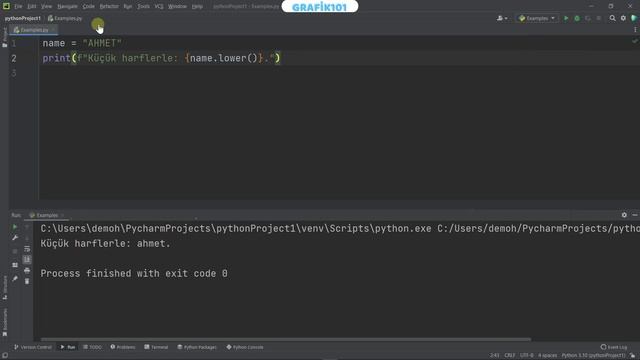
Task: Click the grey Stop icon in top toolbar
Action: (x=599, y=18)
